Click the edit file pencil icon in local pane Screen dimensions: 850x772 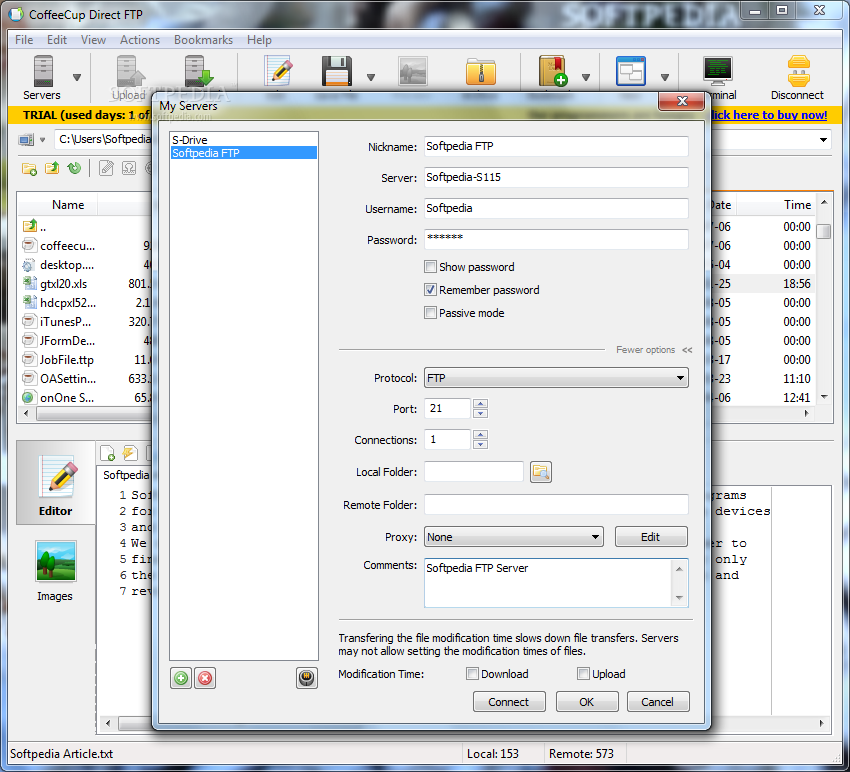tap(106, 169)
